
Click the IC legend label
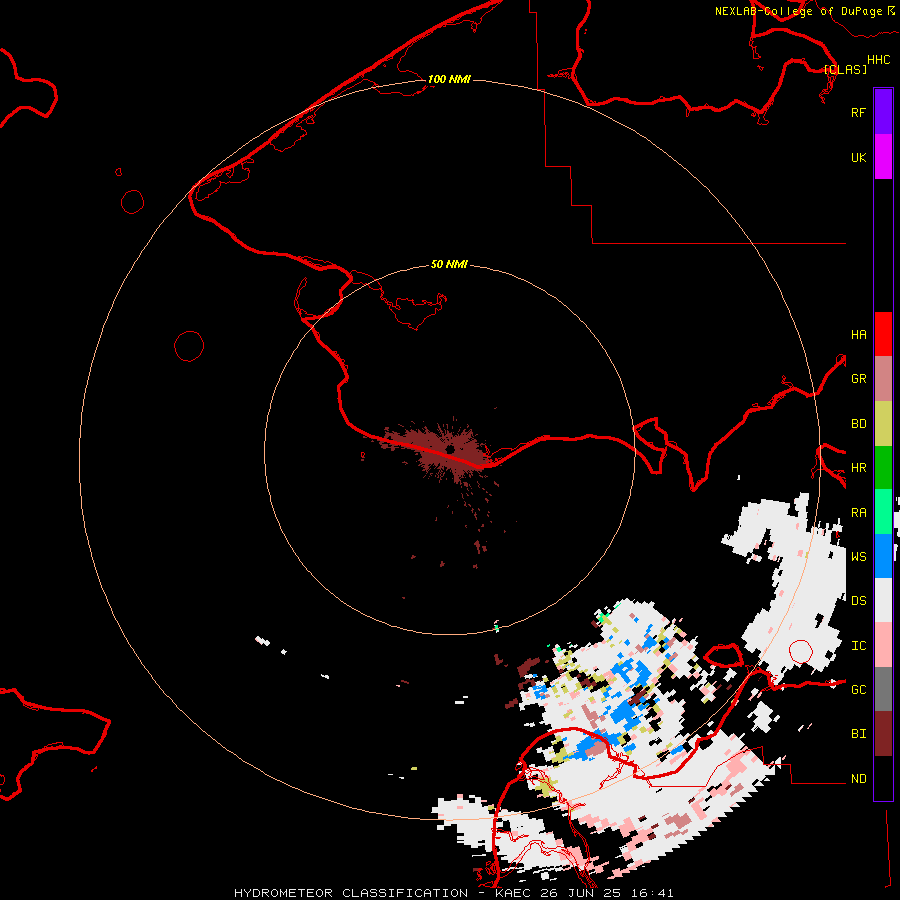858,646
